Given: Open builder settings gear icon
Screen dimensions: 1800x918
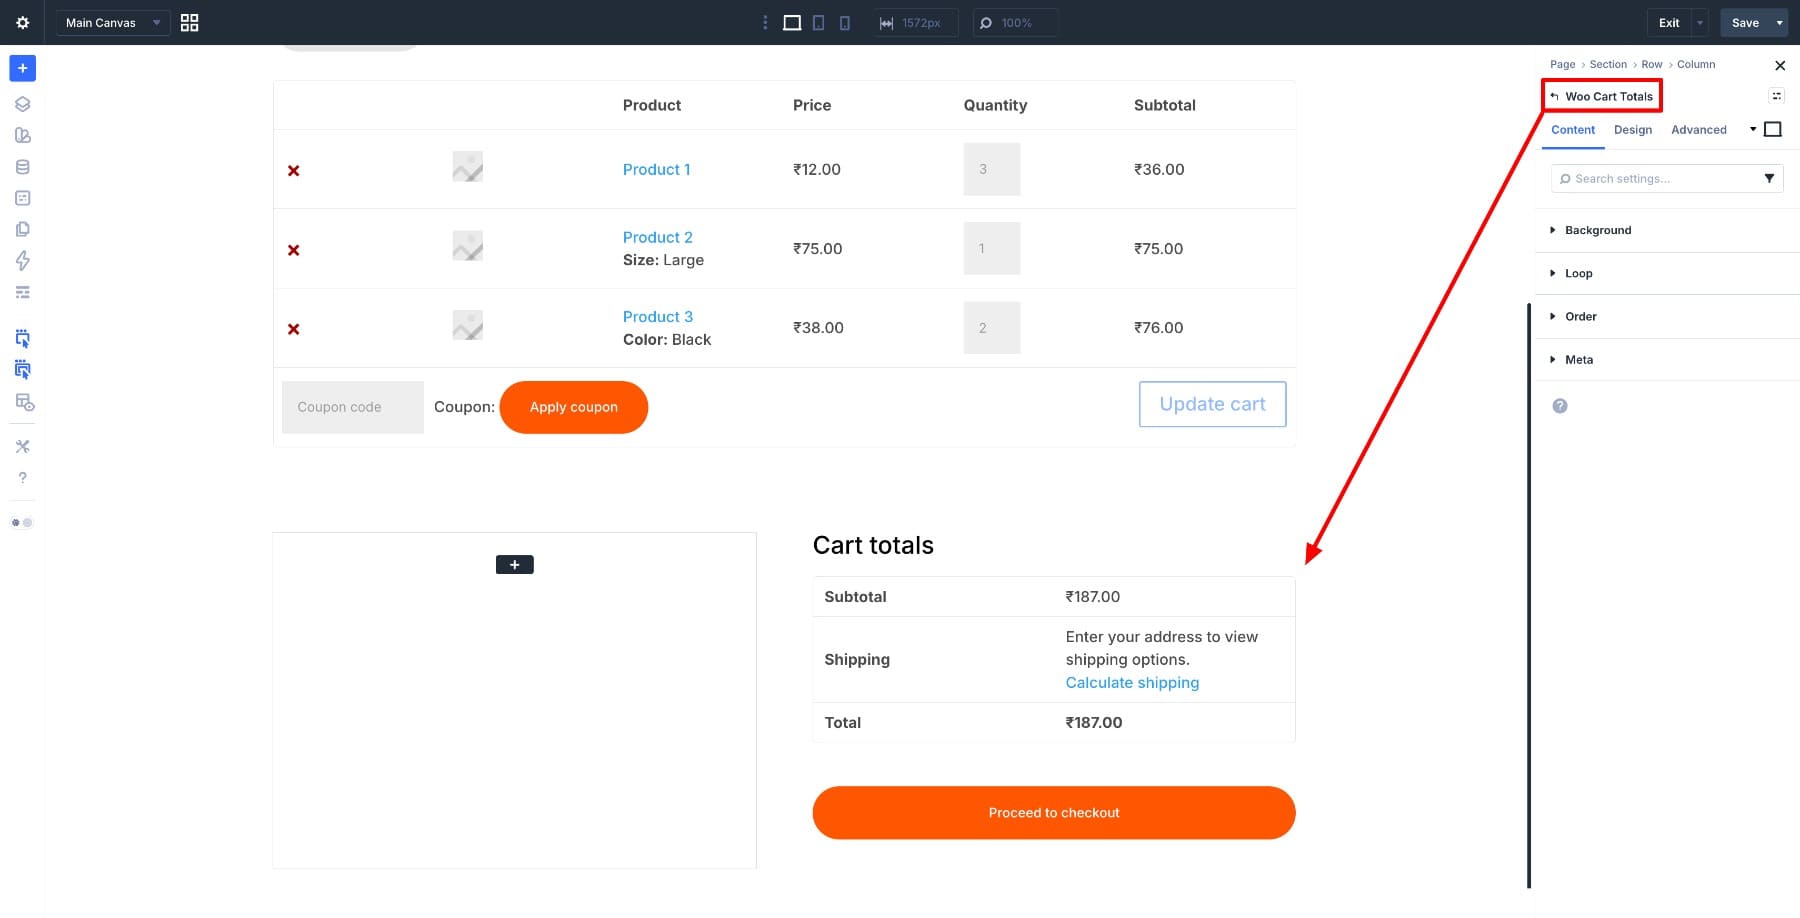Looking at the screenshot, I should tap(22, 22).
